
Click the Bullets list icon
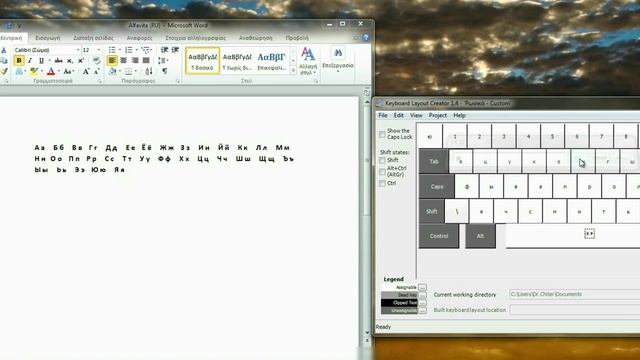(x=112, y=50)
